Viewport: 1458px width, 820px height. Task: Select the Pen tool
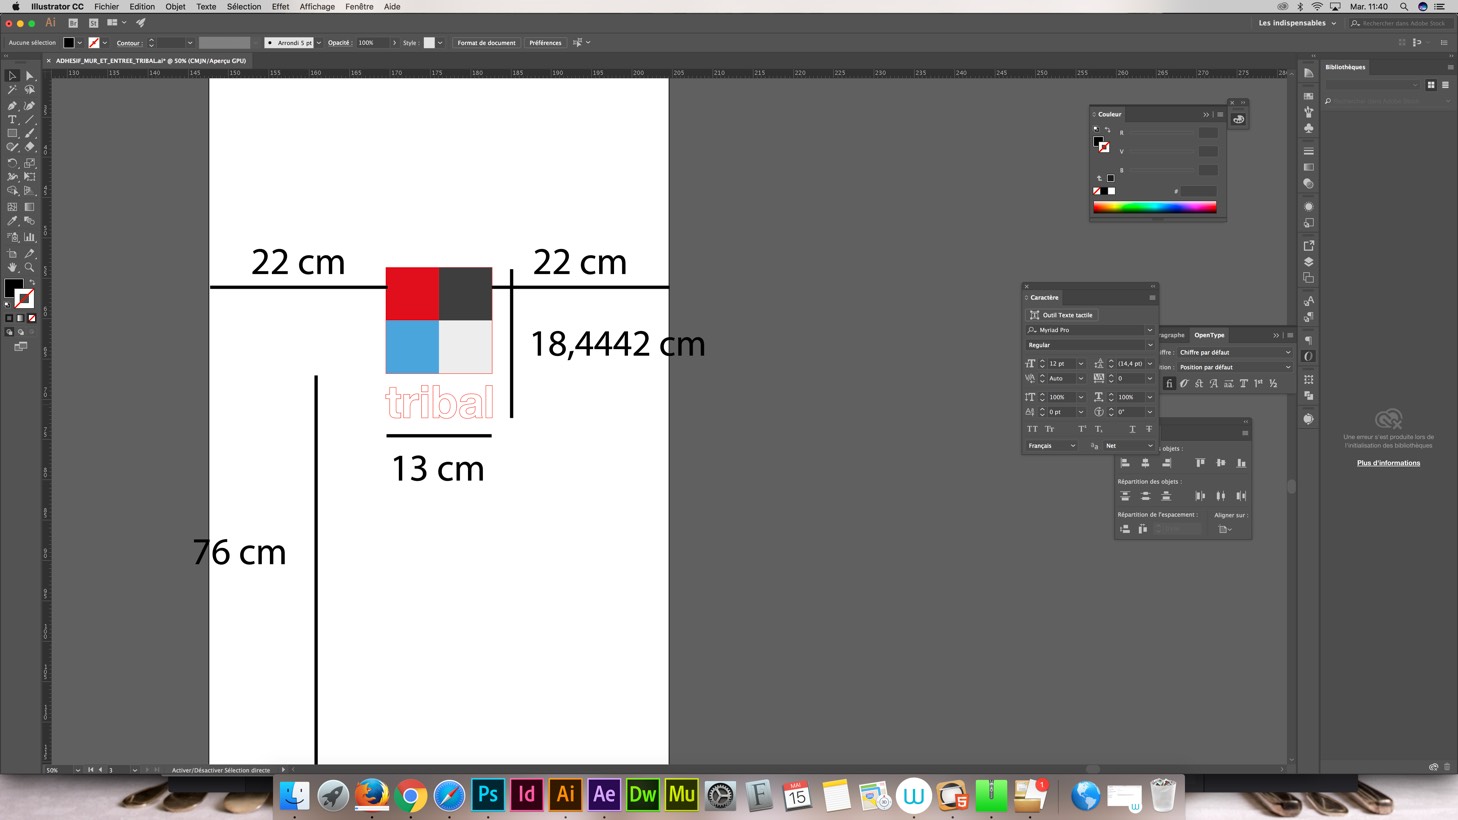(x=12, y=105)
